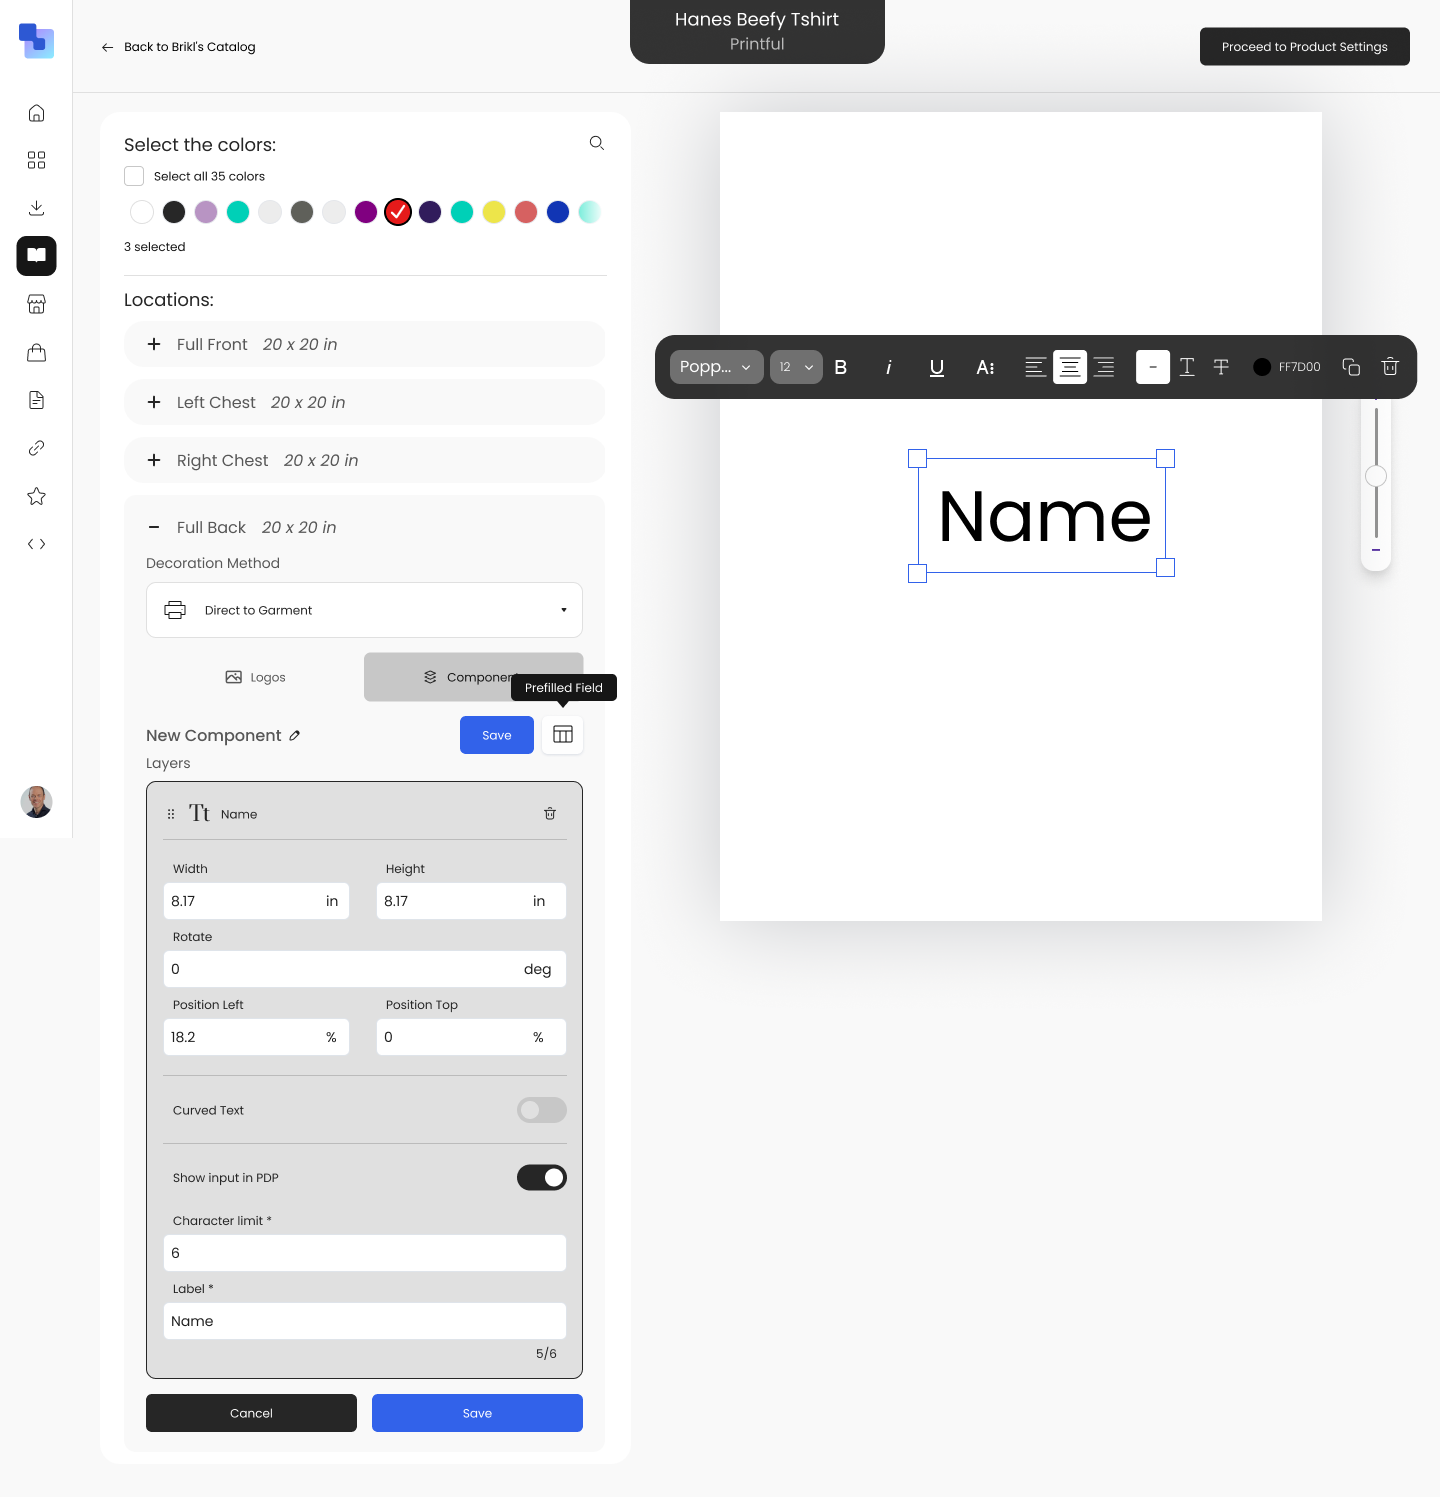Click Proceed to Product Settings

[1304, 46]
